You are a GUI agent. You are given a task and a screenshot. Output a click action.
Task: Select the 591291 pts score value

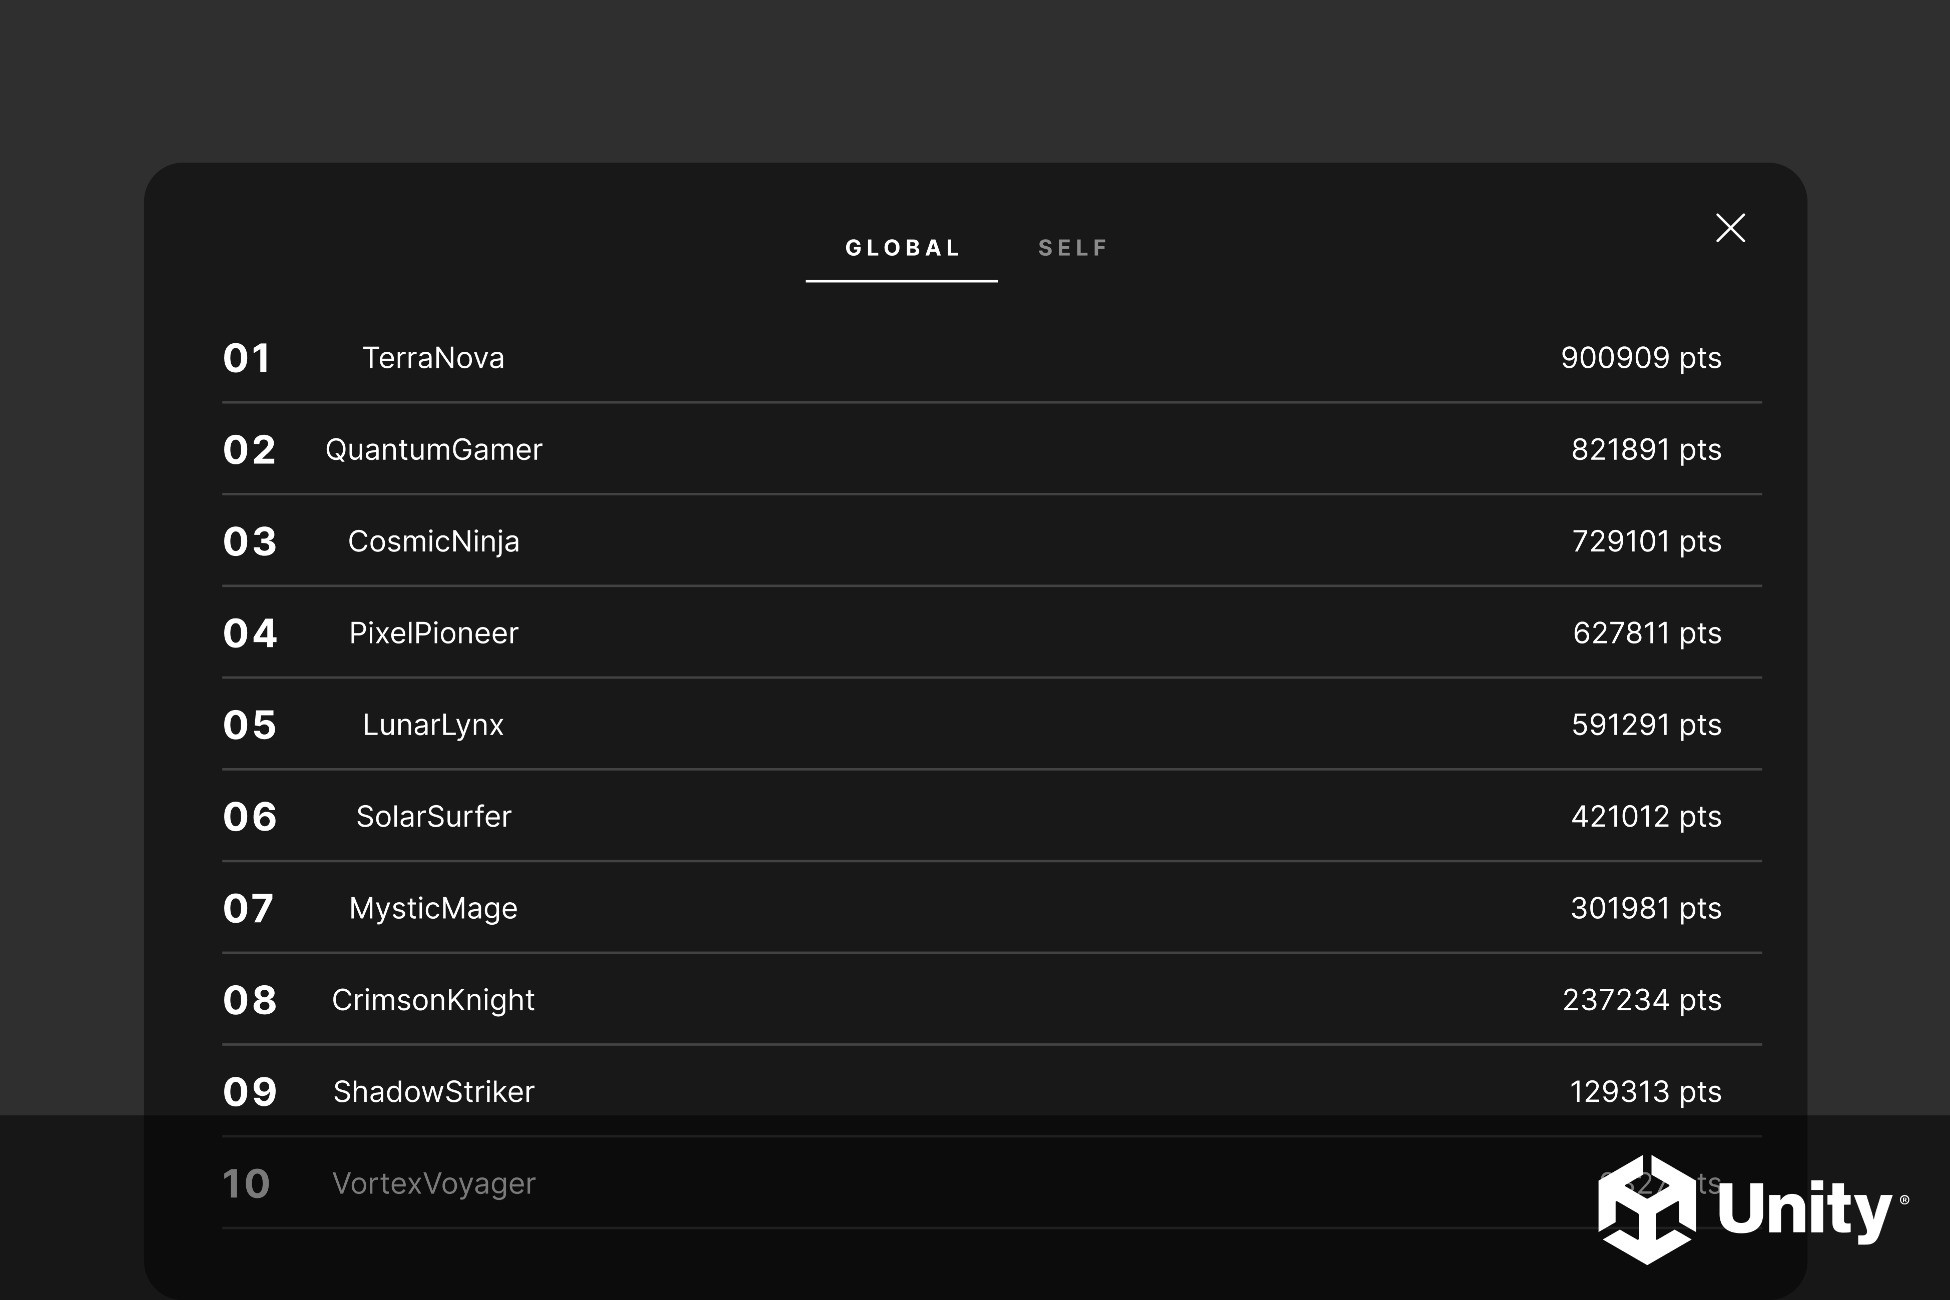(x=1645, y=725)
